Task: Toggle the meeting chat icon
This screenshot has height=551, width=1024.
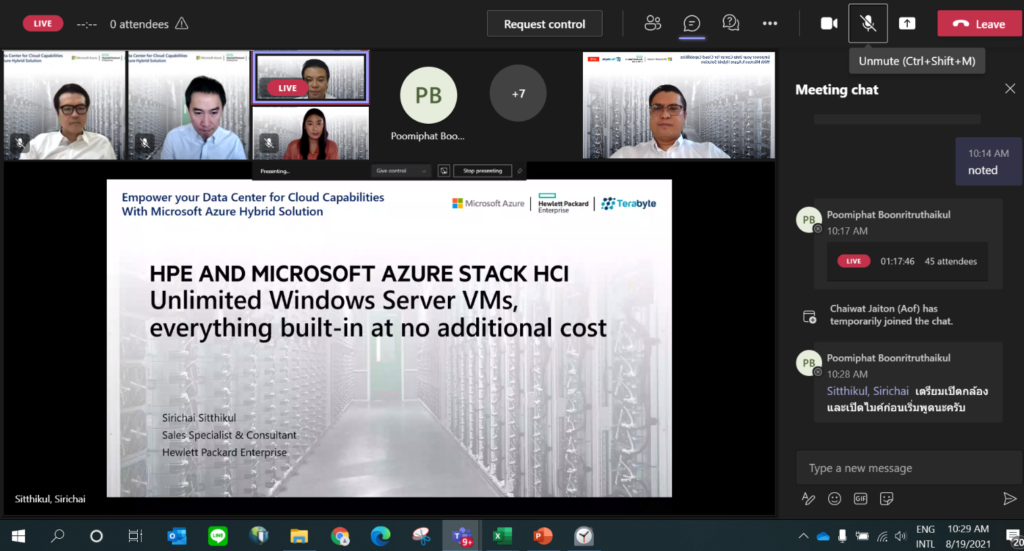Action: (692, 24)
